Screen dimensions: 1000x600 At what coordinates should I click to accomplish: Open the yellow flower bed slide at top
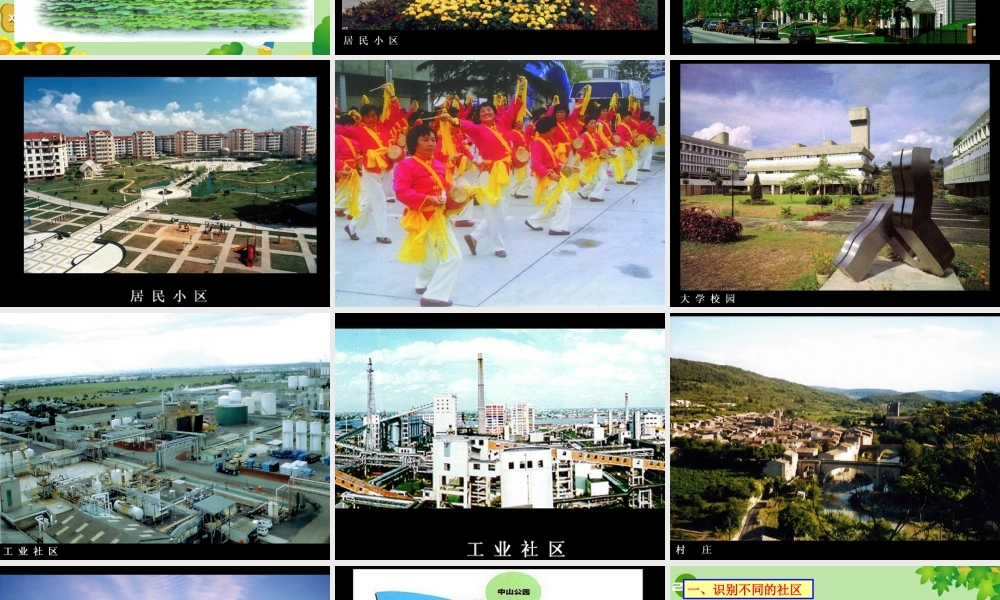pyautogui.click(x=500, y=27)
